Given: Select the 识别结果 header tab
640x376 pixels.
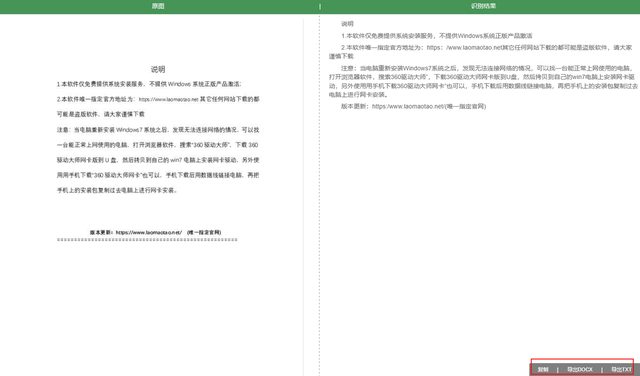Looking at the screenshot, I should coord(483,6).
